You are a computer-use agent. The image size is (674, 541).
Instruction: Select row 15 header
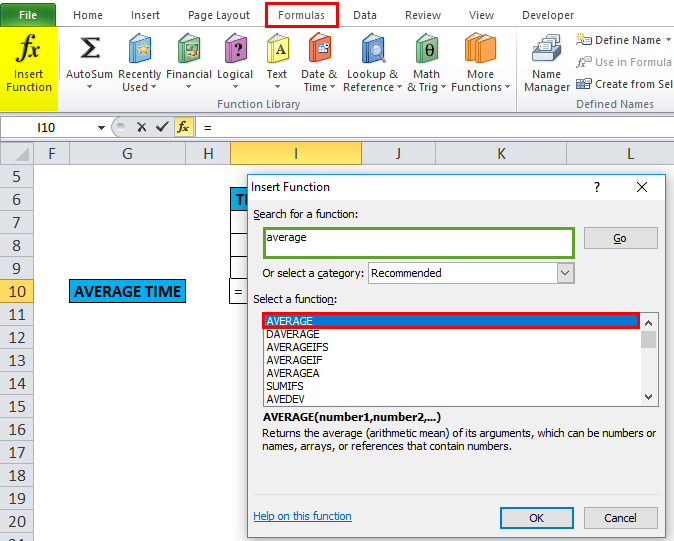tap(17, 407)
